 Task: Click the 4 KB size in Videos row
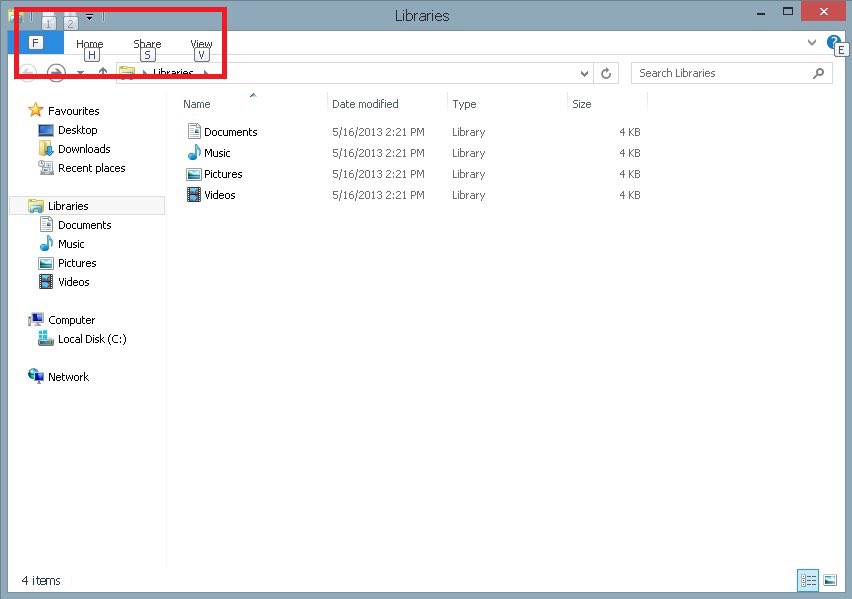click(630, 195)
